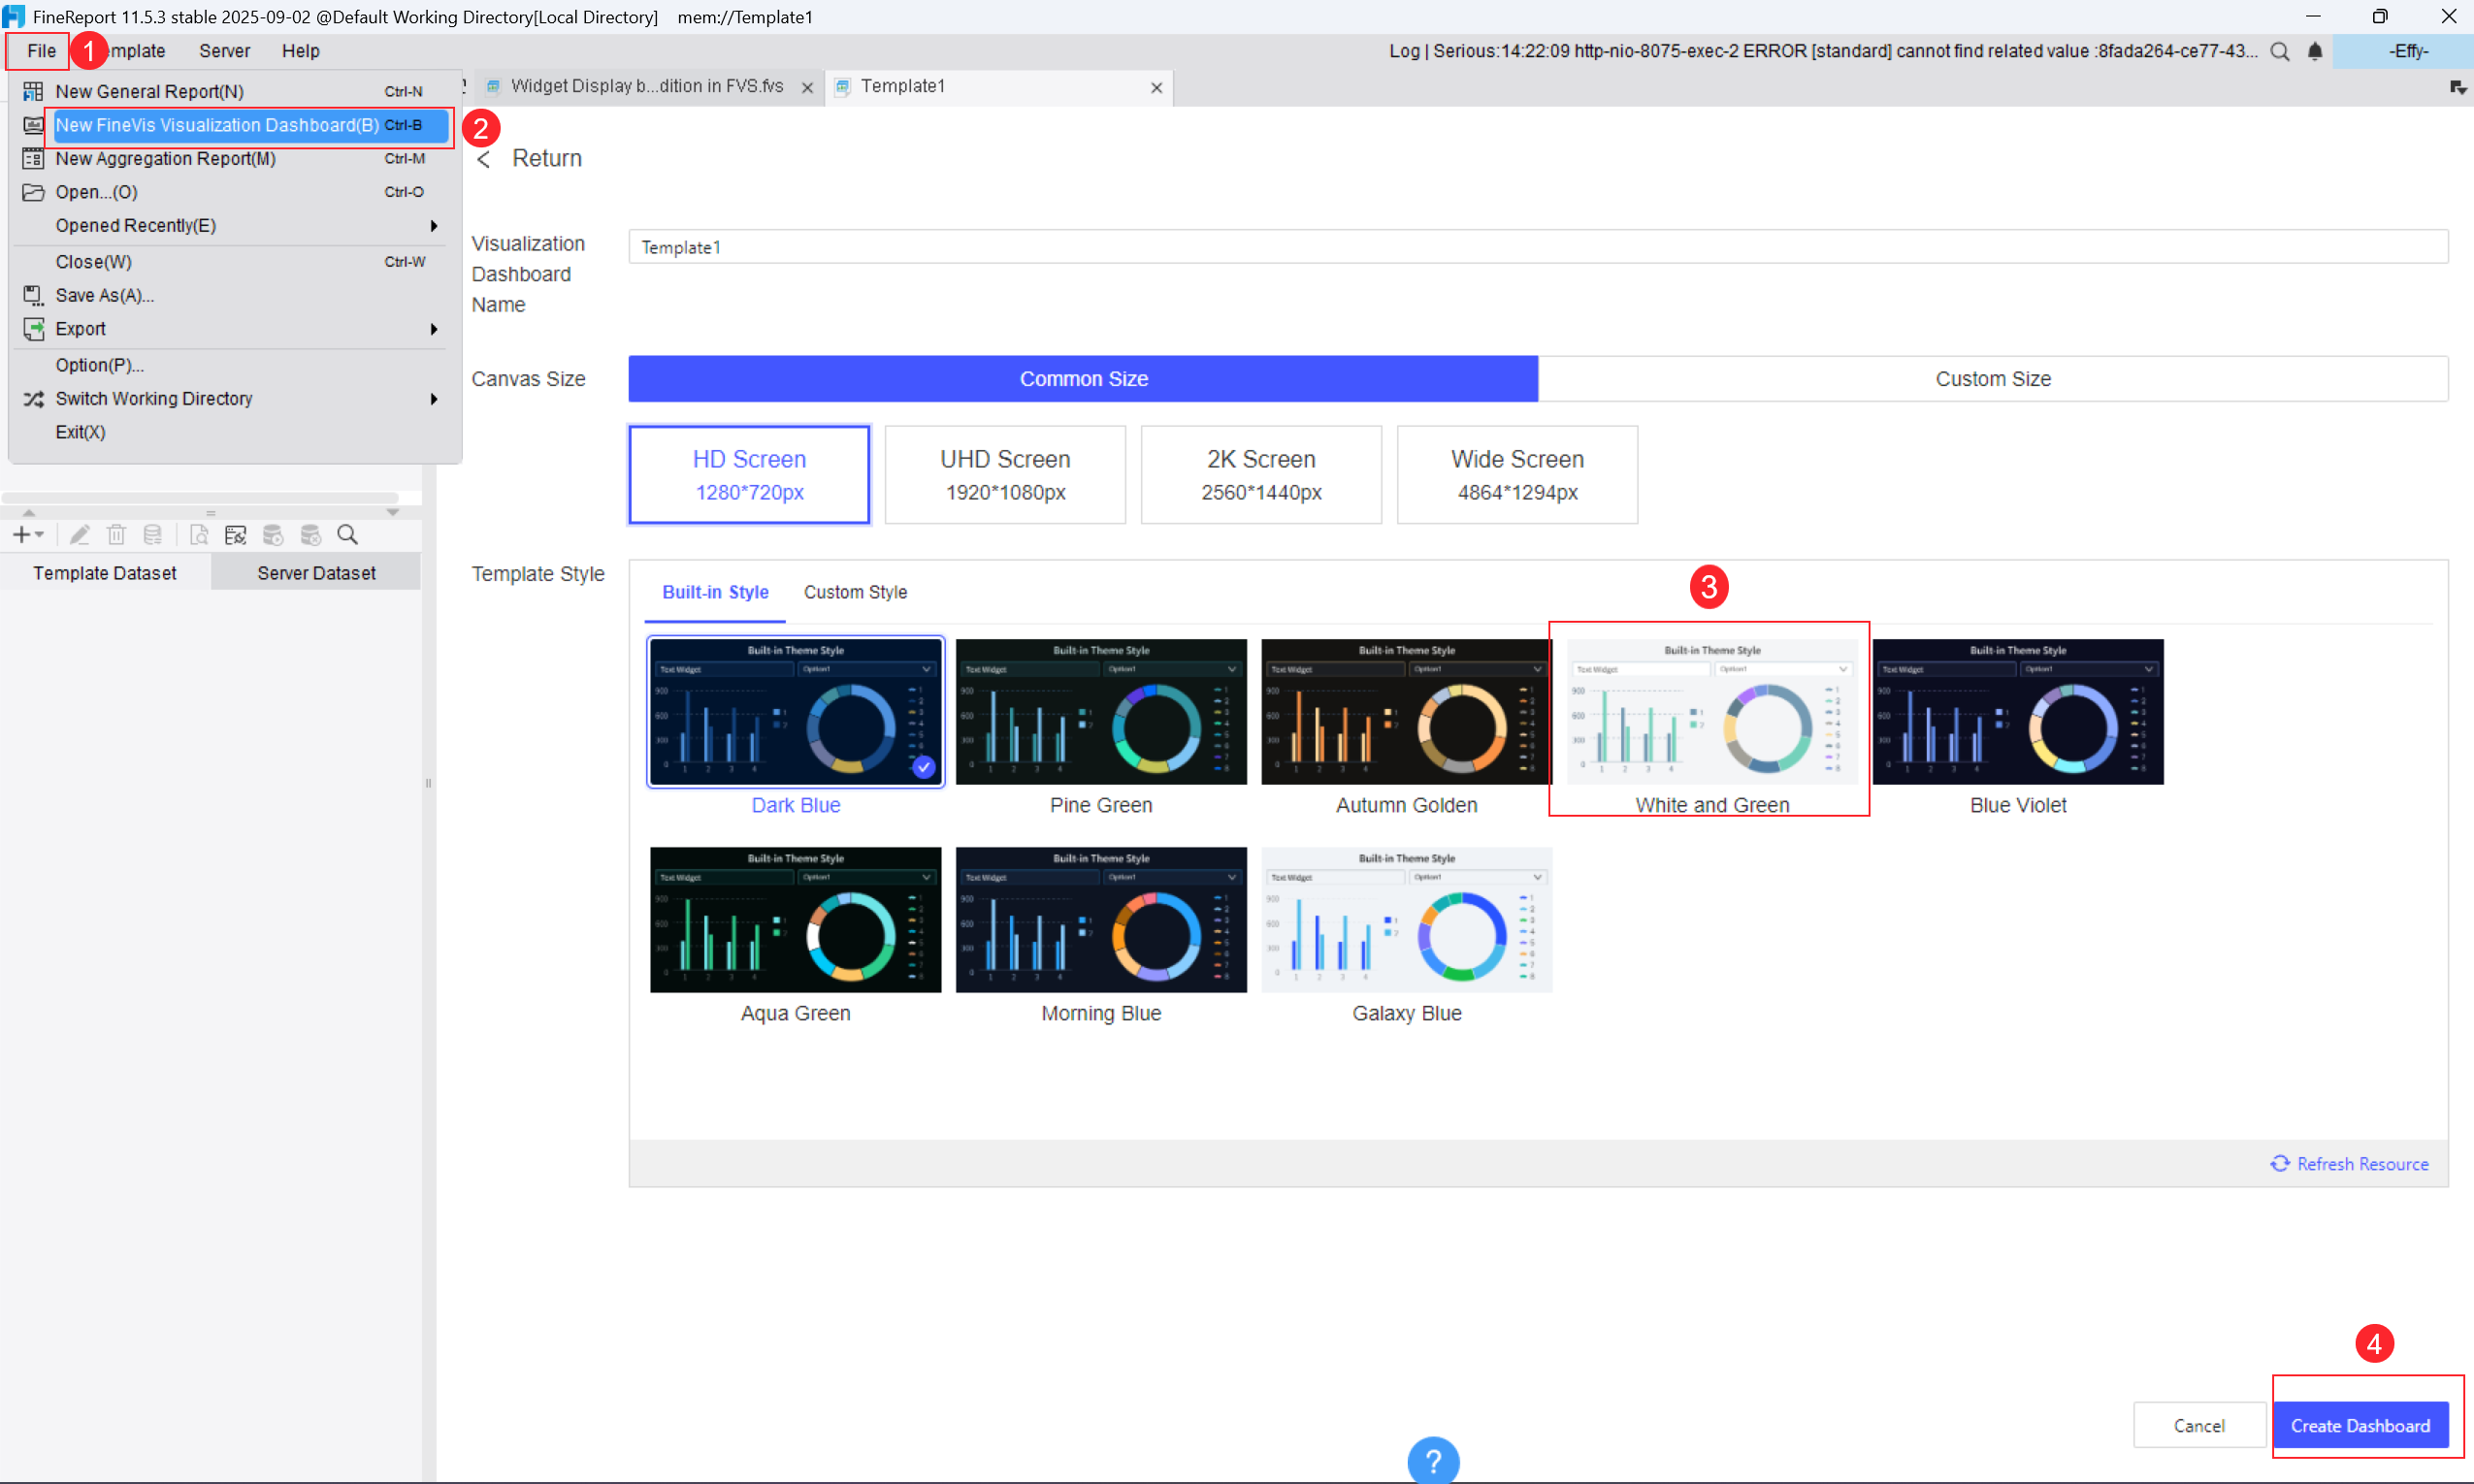
Task: Open the Server menu
Action: tap(224, 51)
